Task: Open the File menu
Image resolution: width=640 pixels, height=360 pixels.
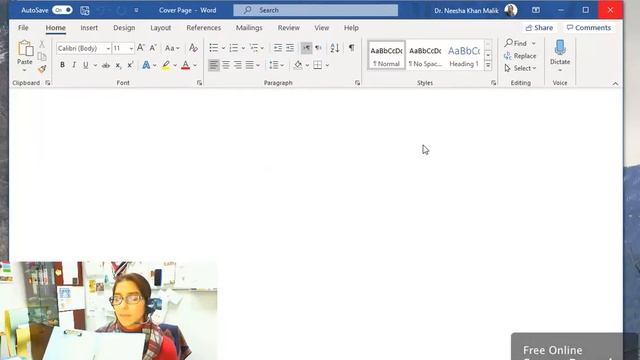Action: [x=23, y=28]
